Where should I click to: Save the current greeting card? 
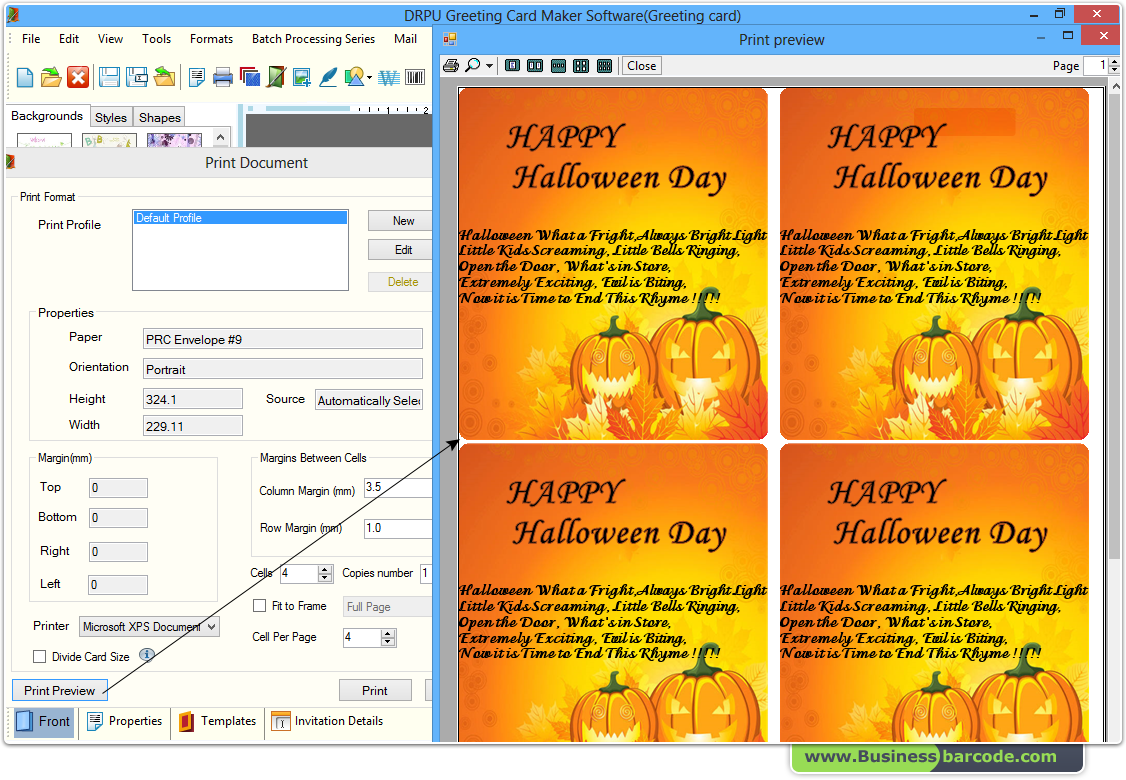(x=108, y=77)
